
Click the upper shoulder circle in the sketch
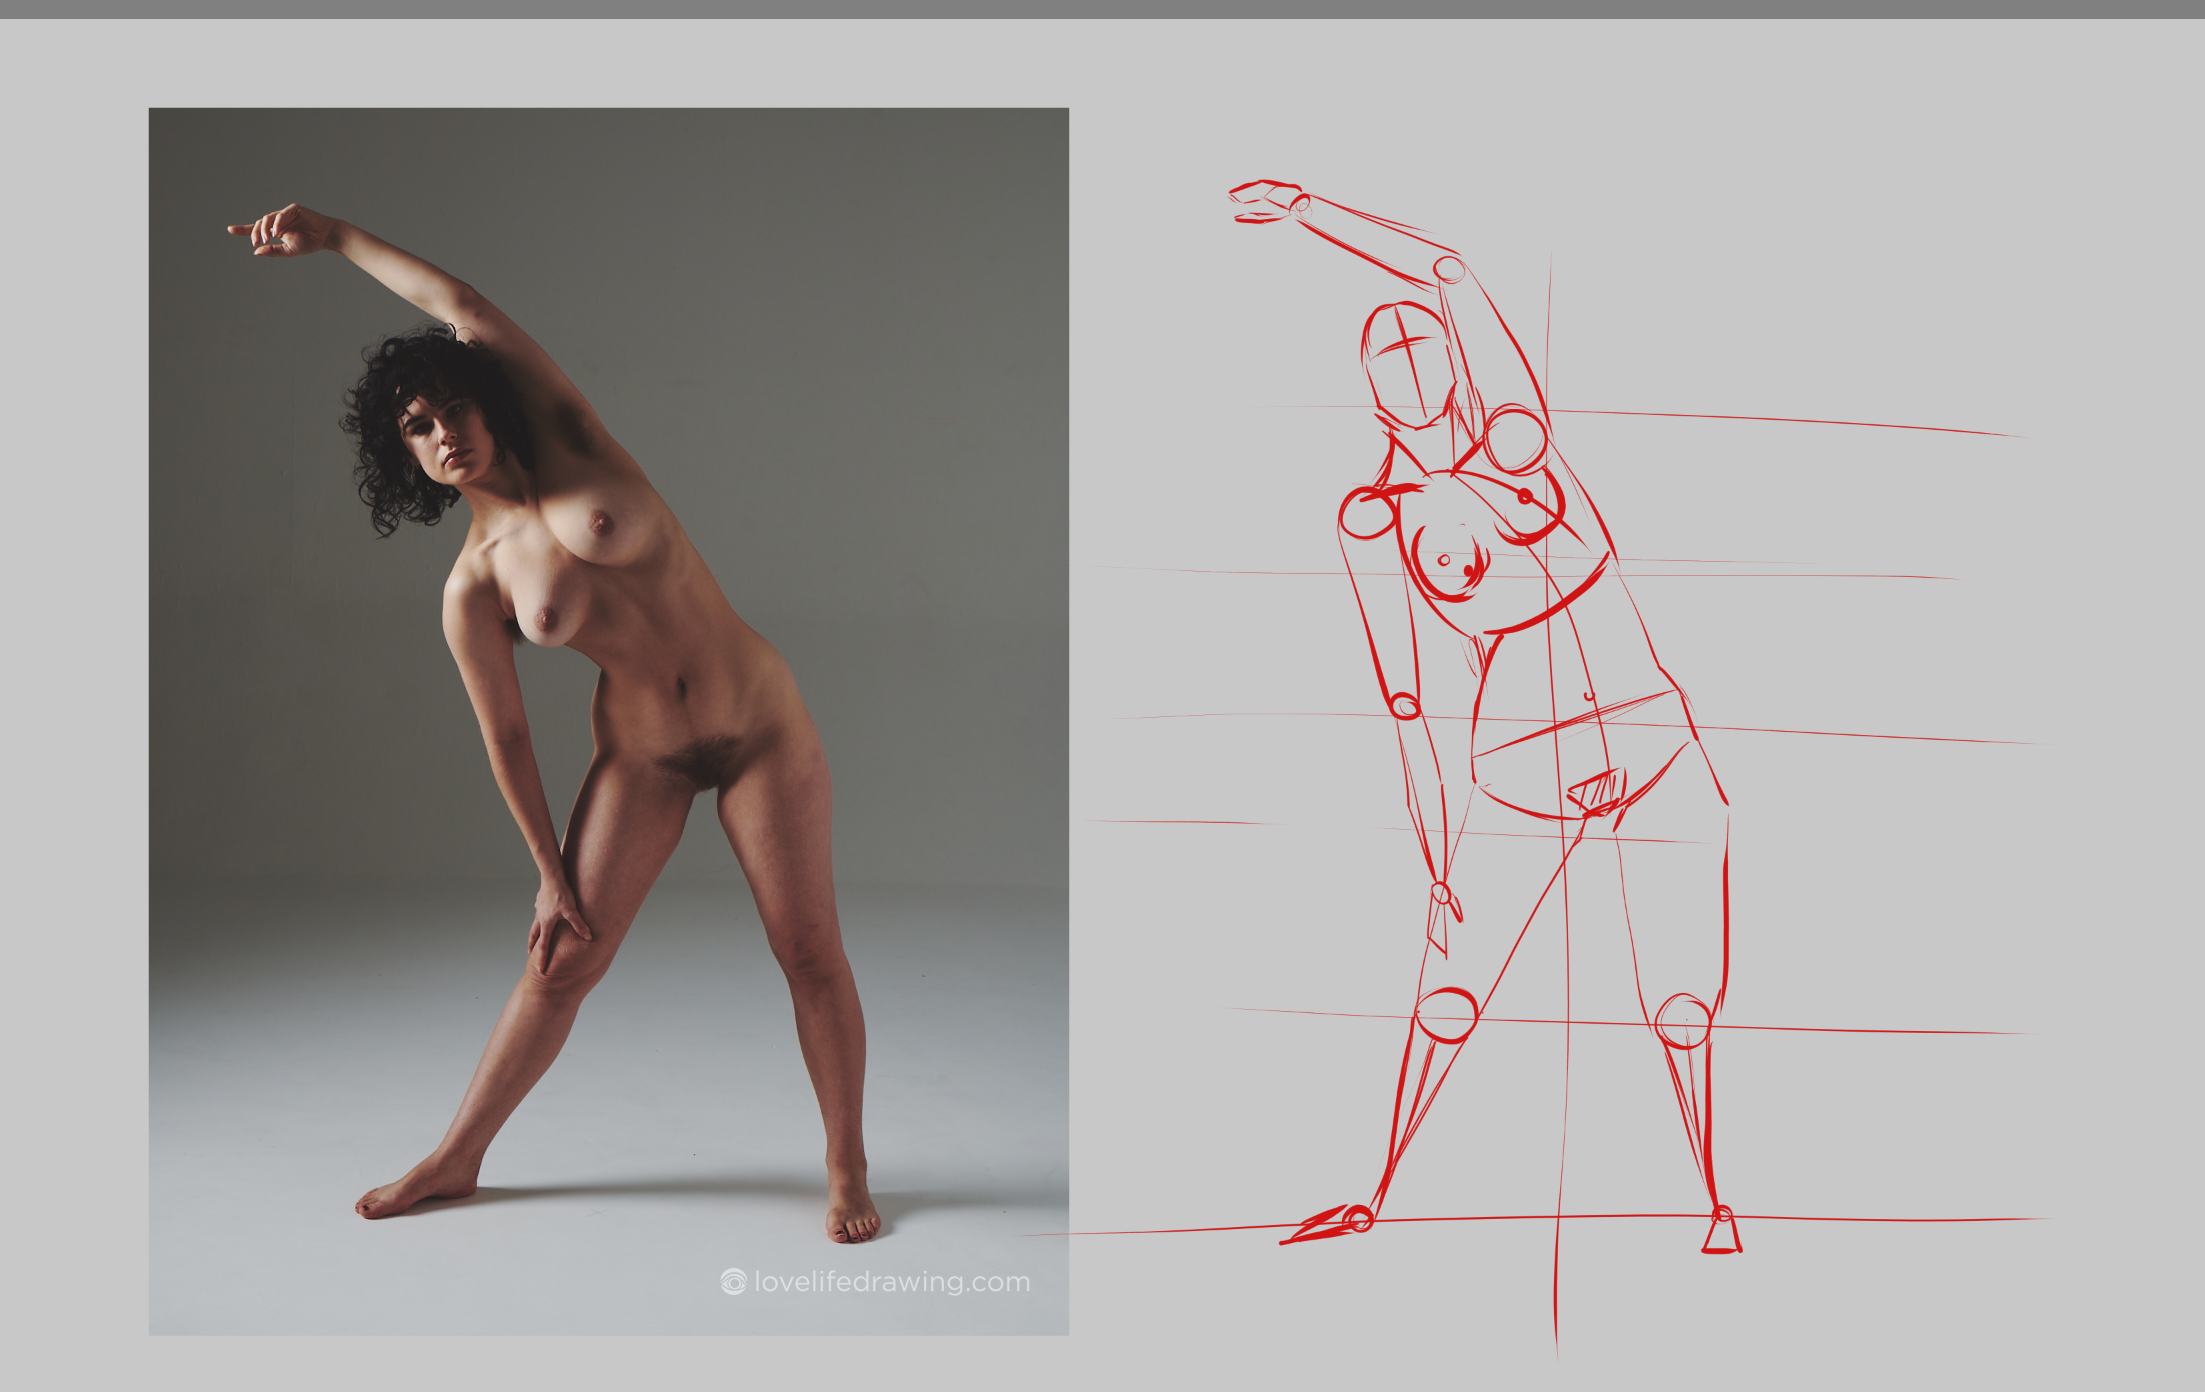pos(1516,440)
